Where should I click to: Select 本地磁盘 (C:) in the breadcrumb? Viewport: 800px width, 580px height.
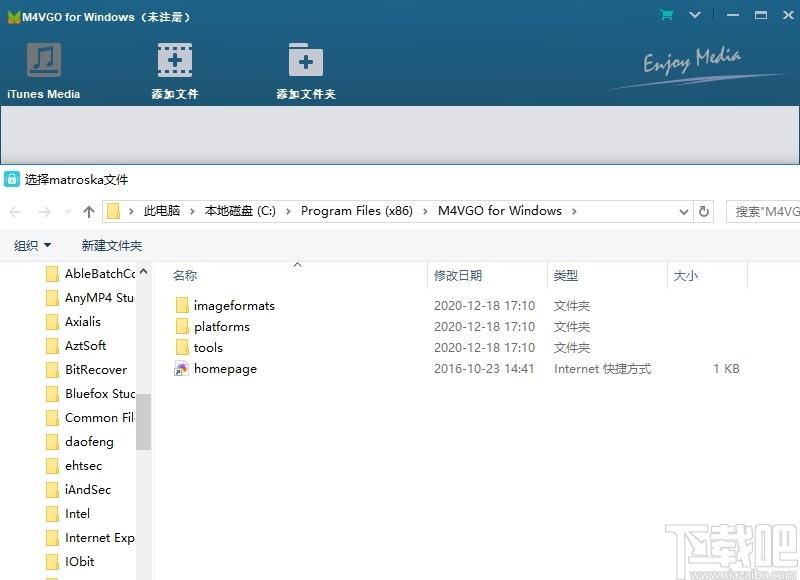[x=240, y=211]
